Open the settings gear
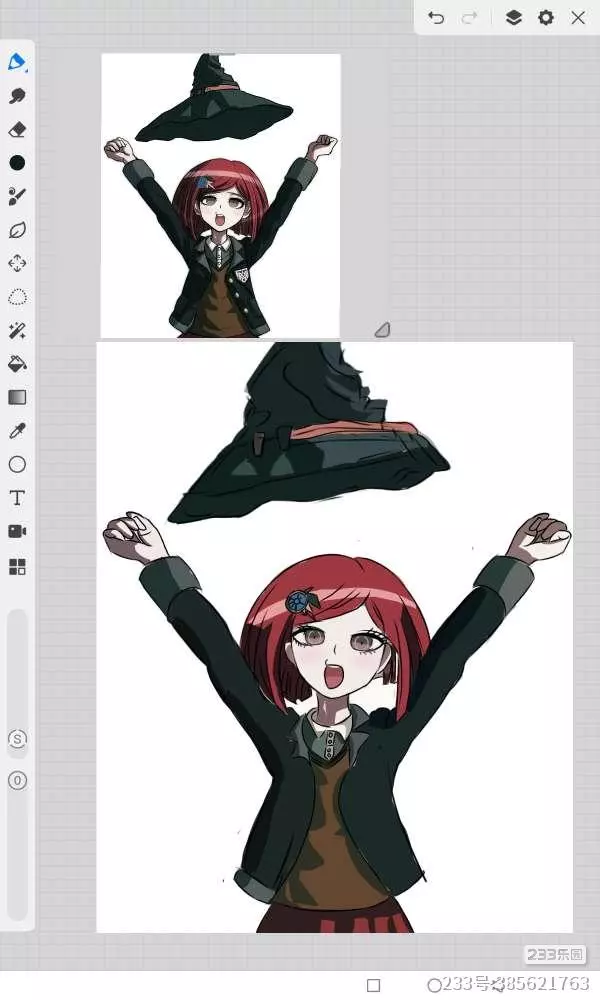The image size is (600, 1000). click(546, 18)
